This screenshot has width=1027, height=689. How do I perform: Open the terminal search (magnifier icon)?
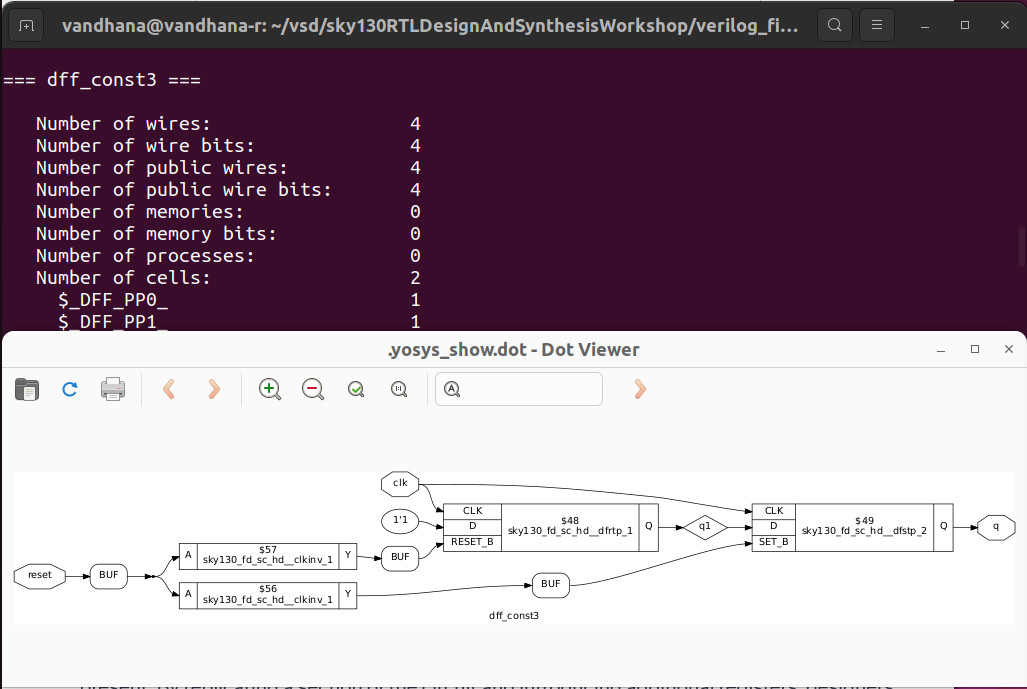834,25
